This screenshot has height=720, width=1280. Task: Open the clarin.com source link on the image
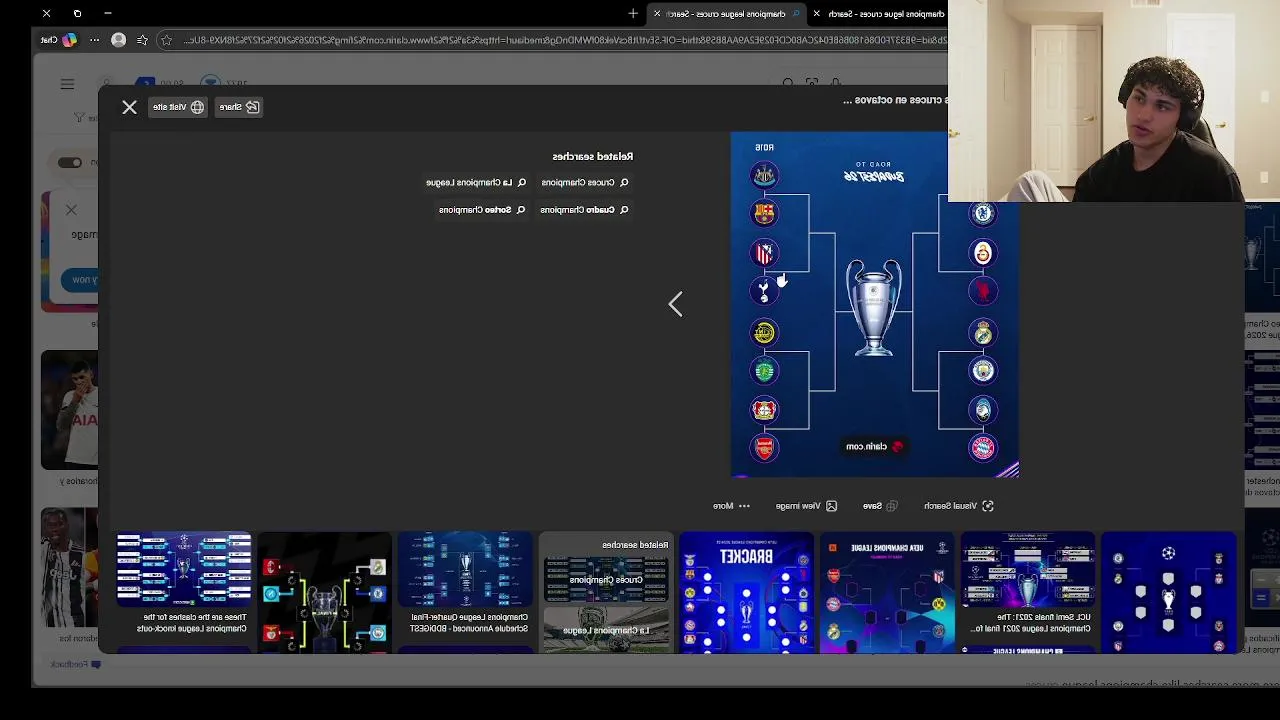[875, 447]
